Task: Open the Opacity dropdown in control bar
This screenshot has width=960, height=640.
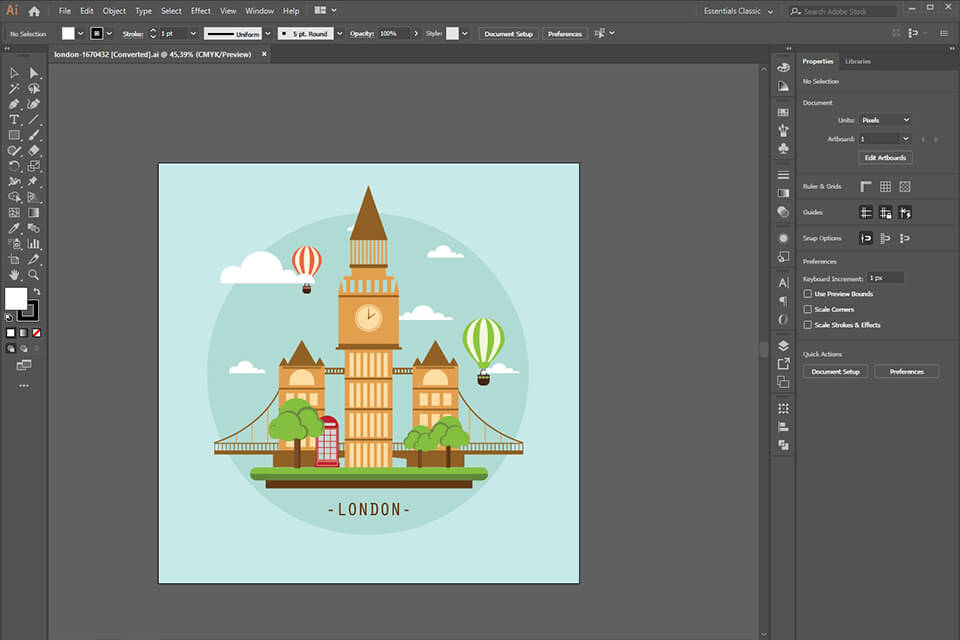Action: pos(418,33)
